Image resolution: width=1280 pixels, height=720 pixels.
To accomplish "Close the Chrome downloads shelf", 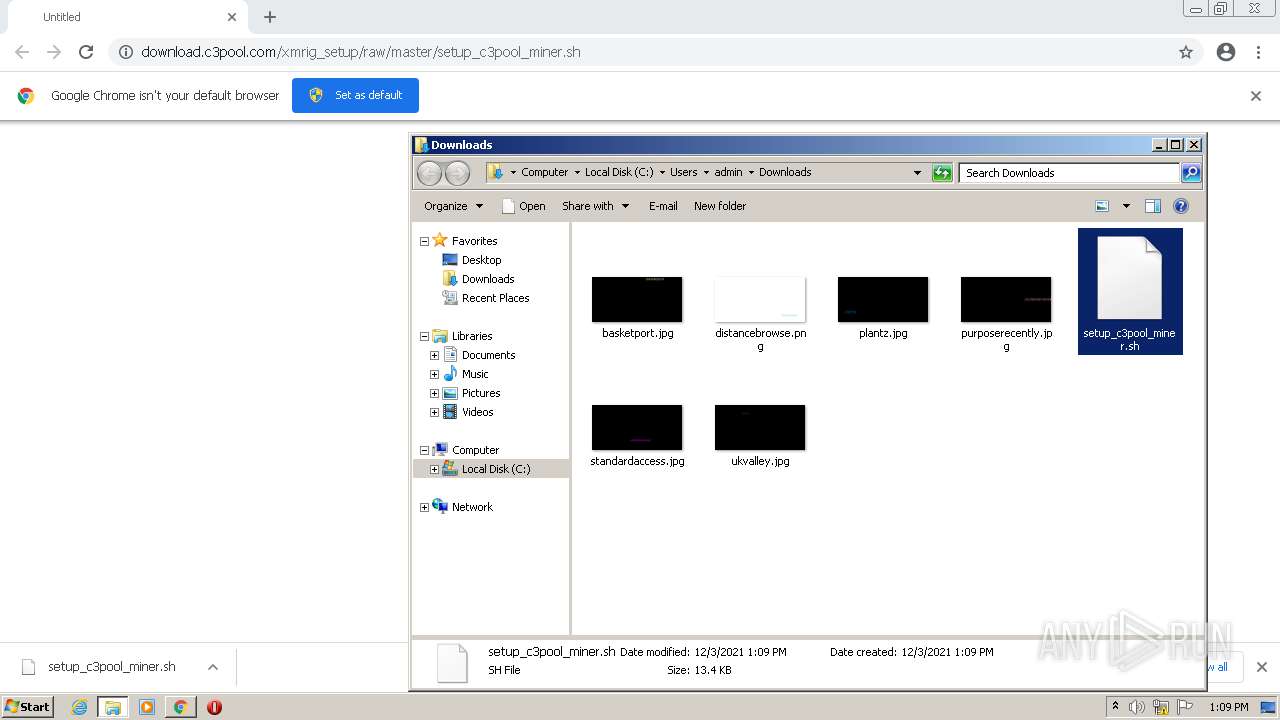I will pos(1261,667).
